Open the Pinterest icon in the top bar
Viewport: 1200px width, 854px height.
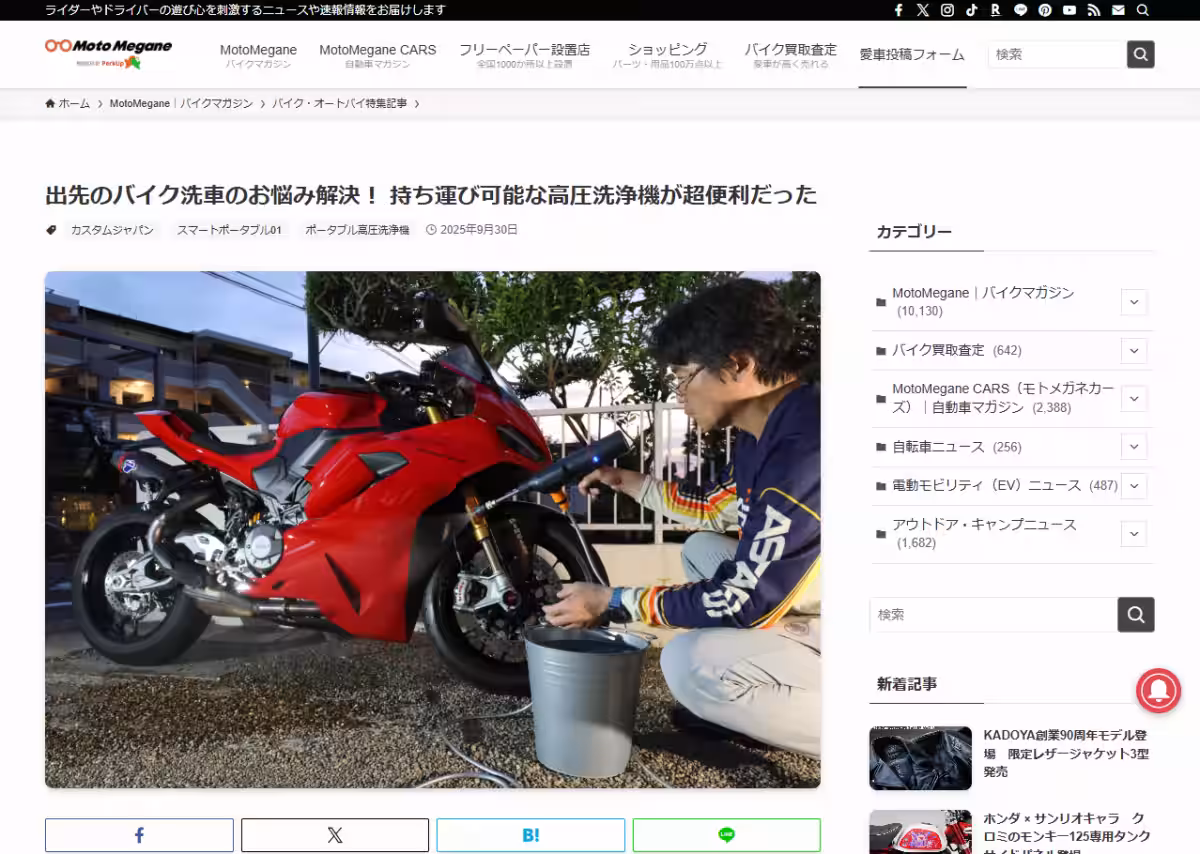[1044, 9]
